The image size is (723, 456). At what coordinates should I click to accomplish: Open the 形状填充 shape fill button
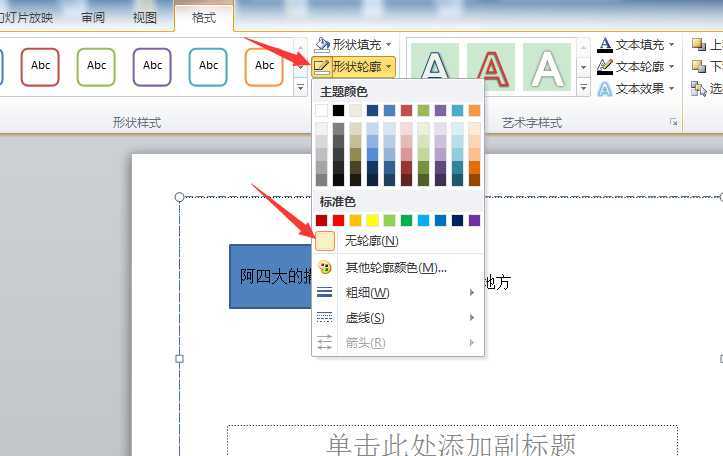pos(352,44)
